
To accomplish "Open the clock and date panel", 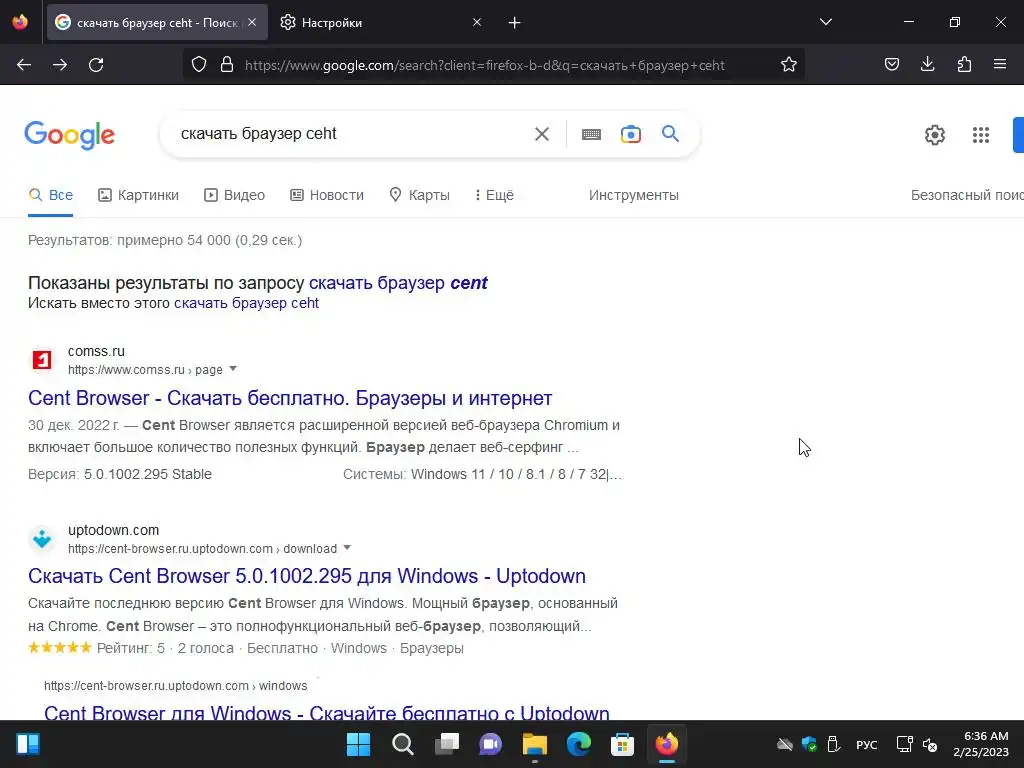I will (981, 744).
